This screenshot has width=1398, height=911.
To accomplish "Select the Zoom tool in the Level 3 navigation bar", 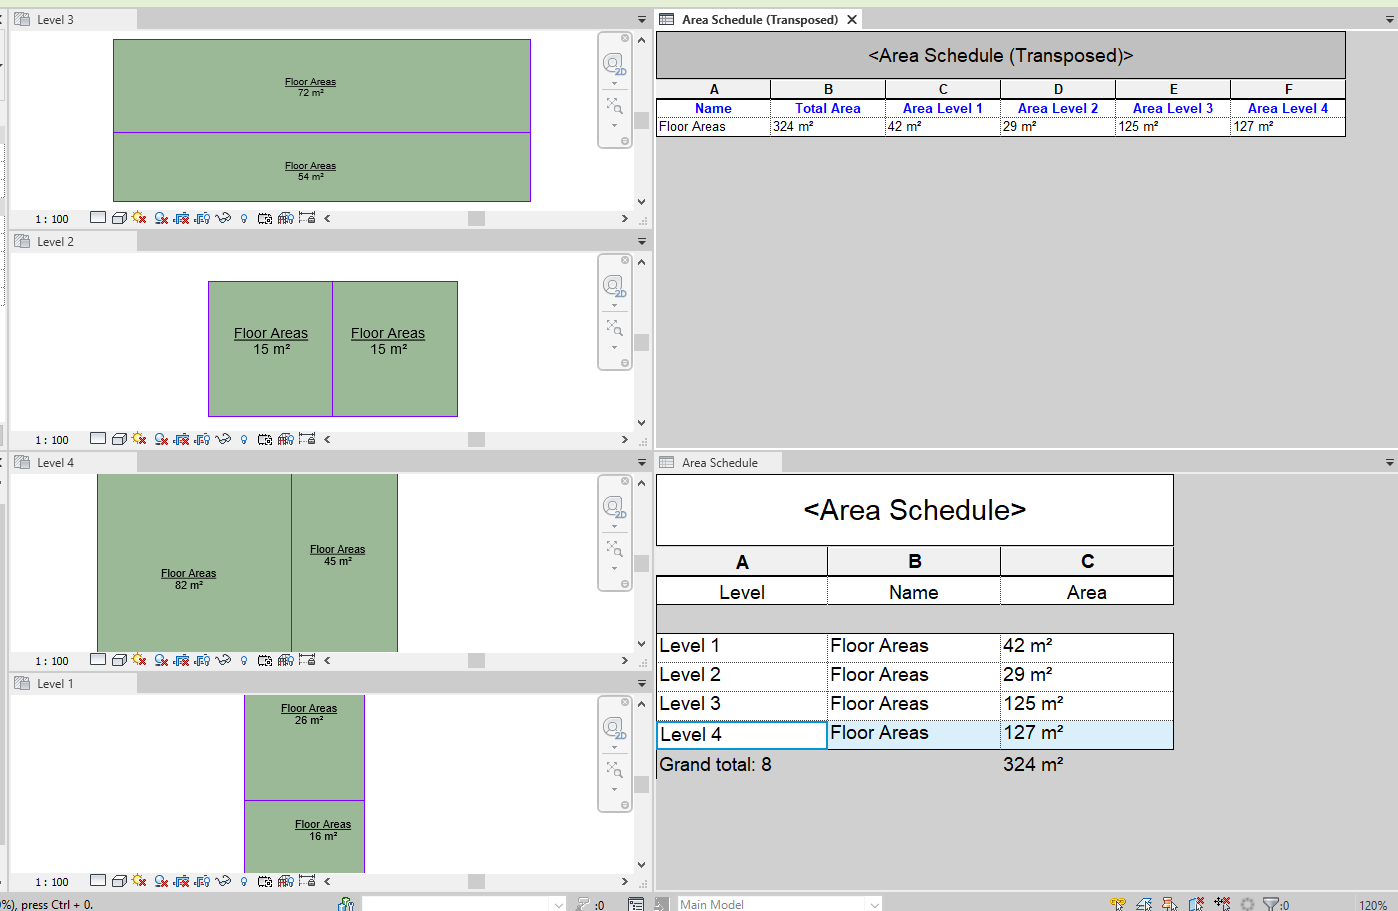I will pyautogui.click(x=613, y=105).
